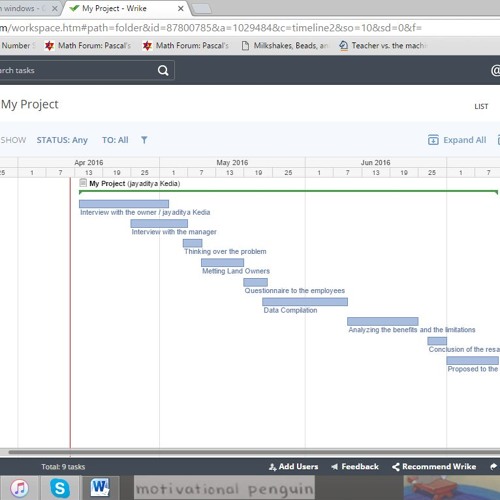Select the Data Compilation task bar

coord(305,302)
